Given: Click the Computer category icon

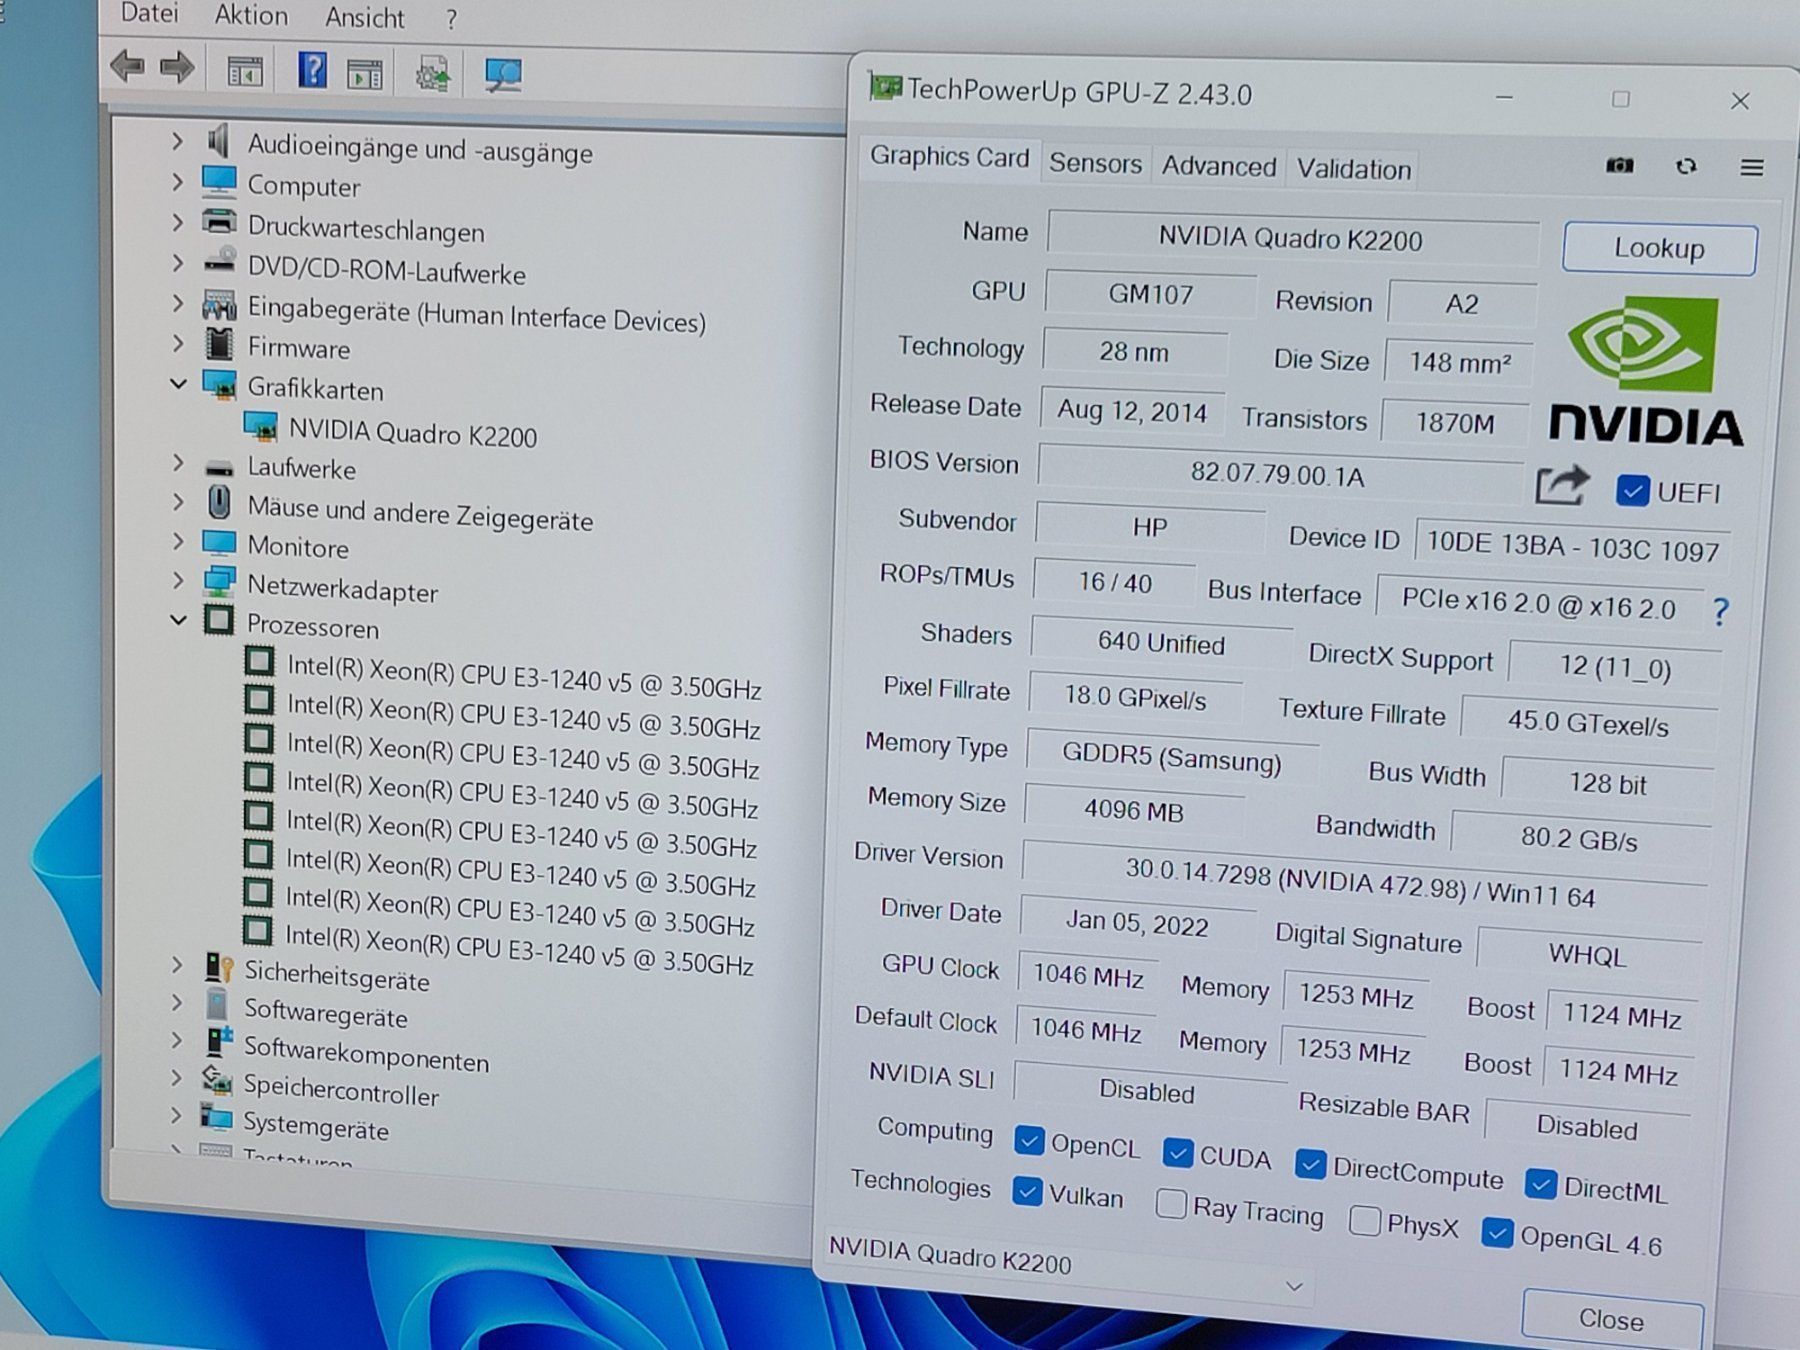Looking at the screenshot, I should coord(219,182).
